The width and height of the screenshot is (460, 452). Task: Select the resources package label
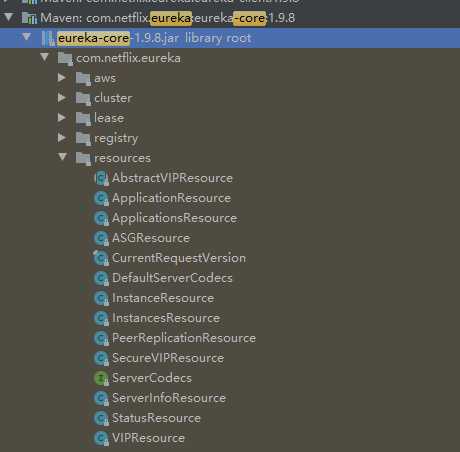click(x=123, y=158)
